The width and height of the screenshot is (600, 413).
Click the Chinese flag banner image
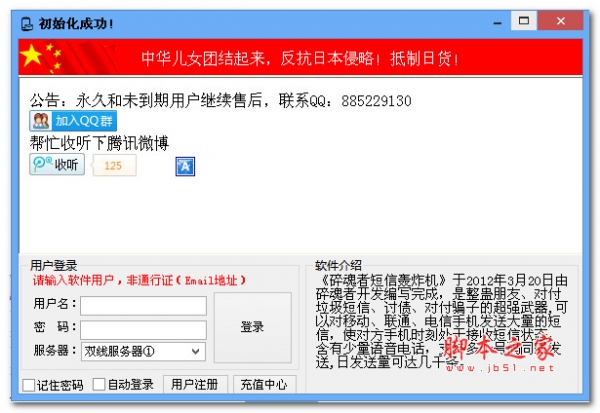coord(69,57)
